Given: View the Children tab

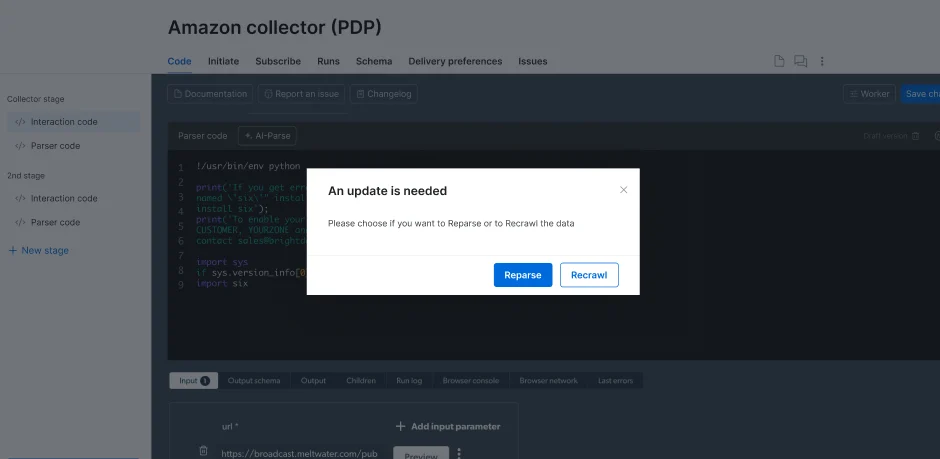Looking at the screenshot, I should [x=361, y=381].
